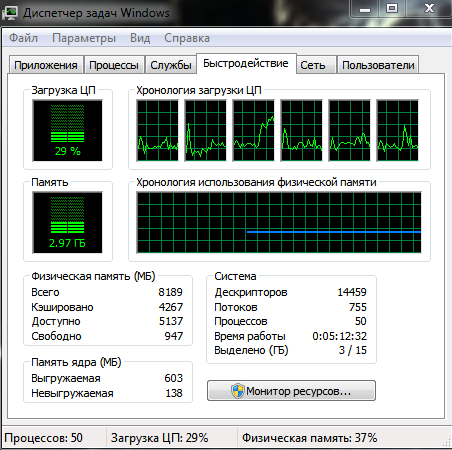
Task: Click the shield icon on Монитор ресурсов button
Action: click(237, 391)
